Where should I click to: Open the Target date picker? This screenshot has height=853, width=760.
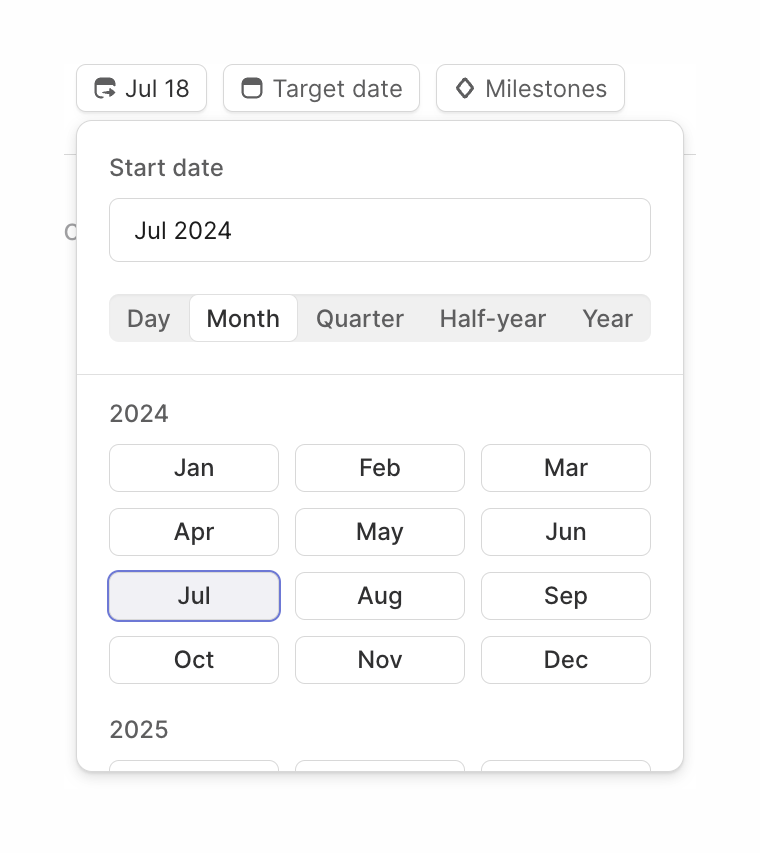320,88
